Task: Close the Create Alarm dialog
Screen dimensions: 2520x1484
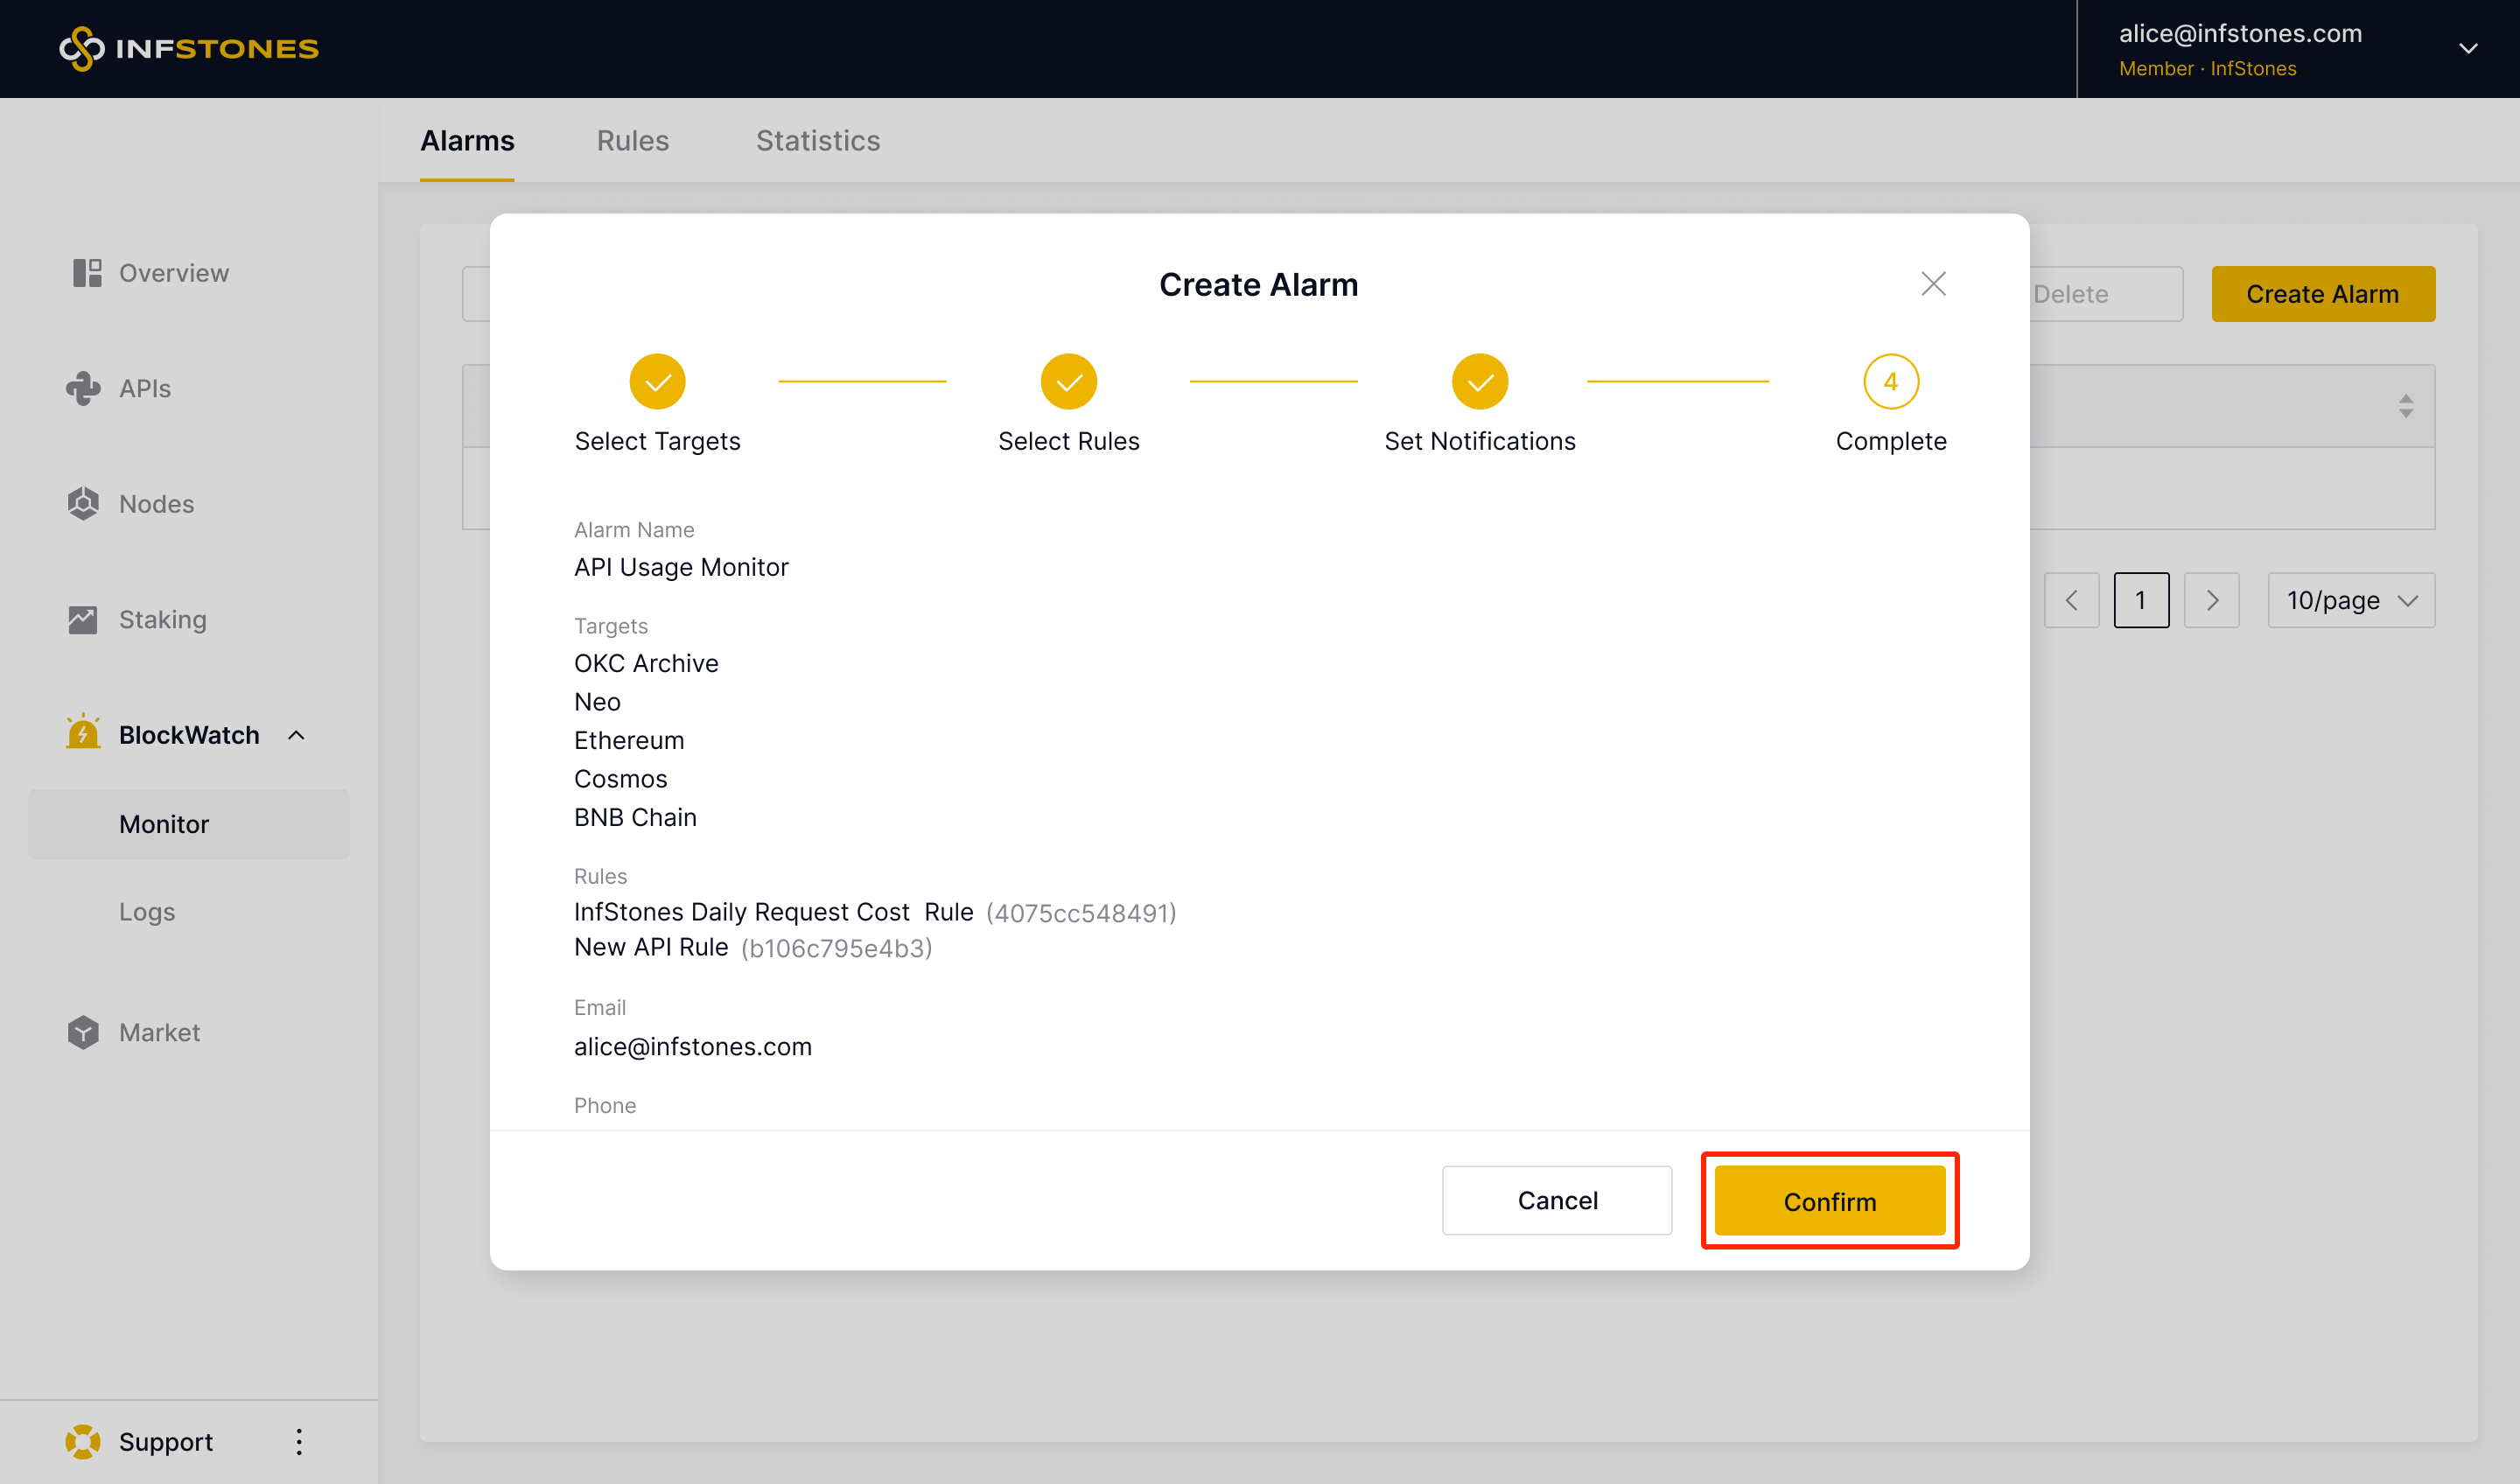Action: coord(1933,284)
